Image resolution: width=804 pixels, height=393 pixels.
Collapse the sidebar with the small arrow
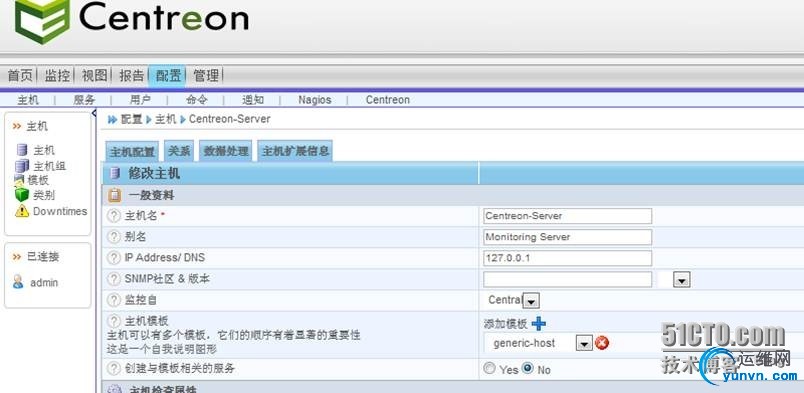pos(94,113)
